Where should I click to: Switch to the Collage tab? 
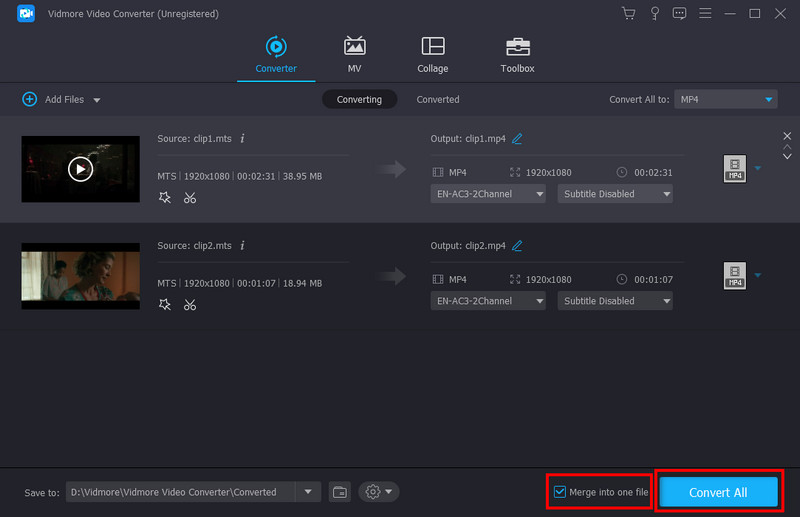[x=433, y=54]
